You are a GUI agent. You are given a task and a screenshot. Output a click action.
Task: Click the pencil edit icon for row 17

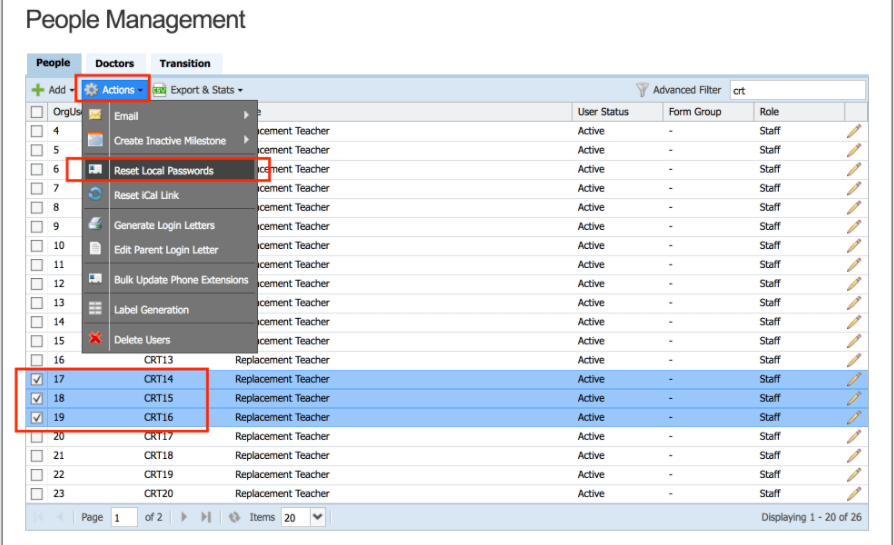[853, 379]
